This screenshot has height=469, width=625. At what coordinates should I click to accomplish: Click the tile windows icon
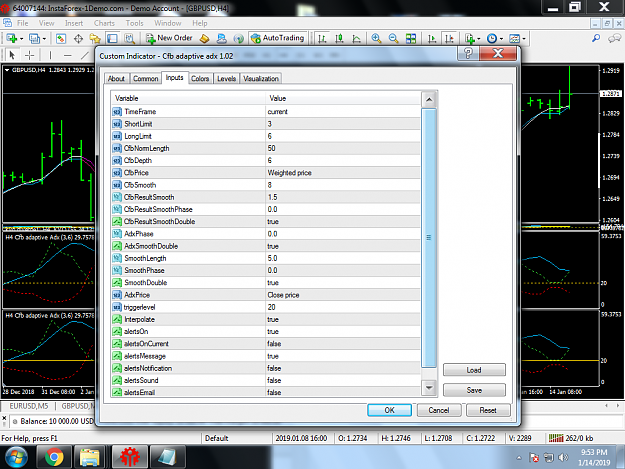(x=411, y=38)
